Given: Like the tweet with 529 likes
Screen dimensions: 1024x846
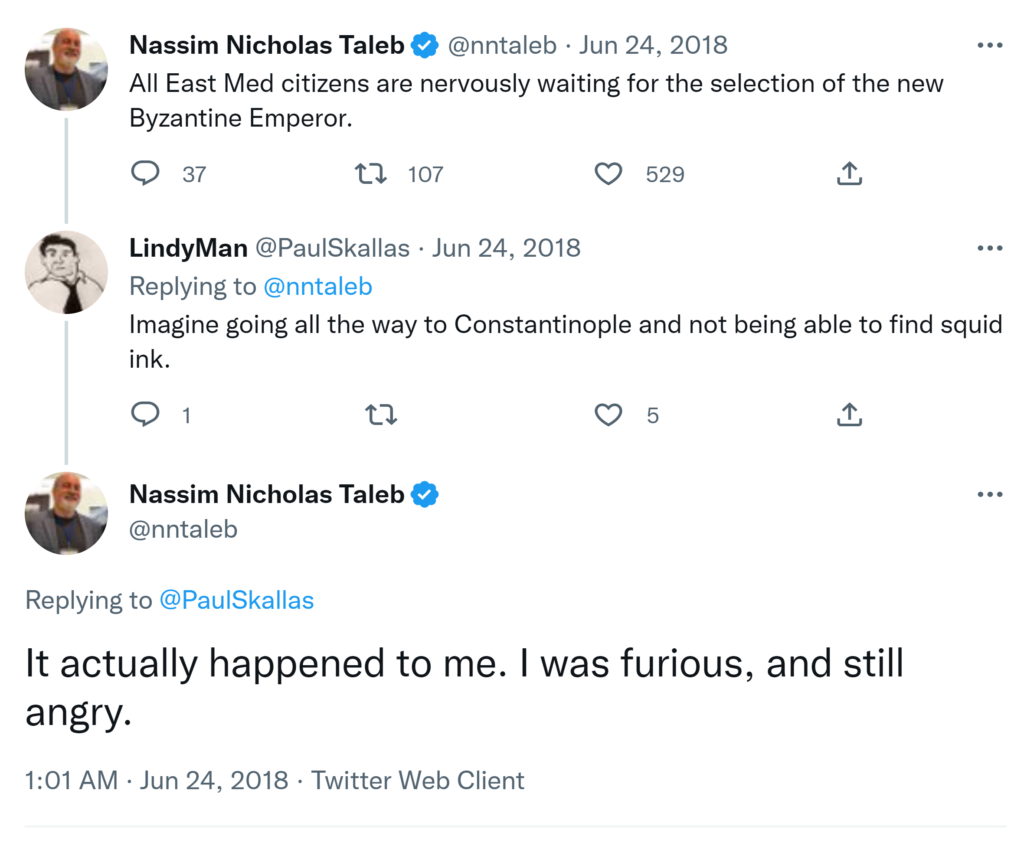Looking at the screenshot, I should pyautogui.click(x=608, y=174).
